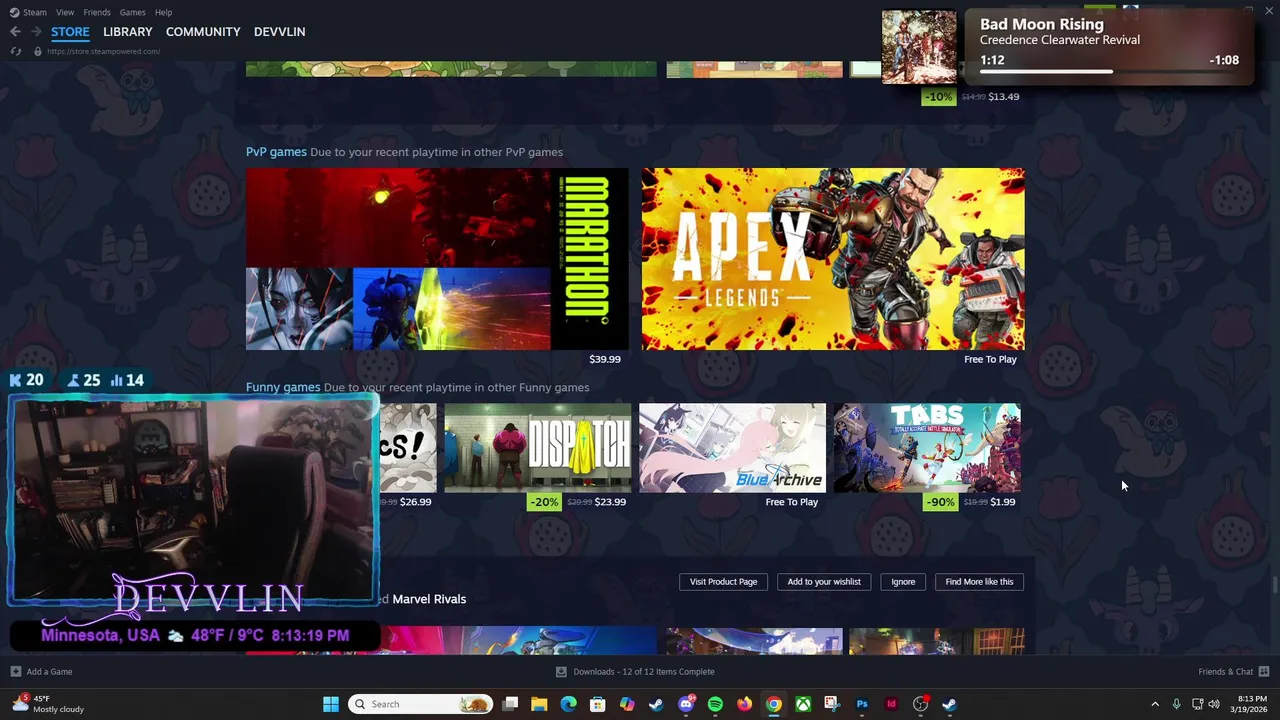1280x720 pixels.
Task: Go back with the Steam back arrow
Action: [15, 32]
